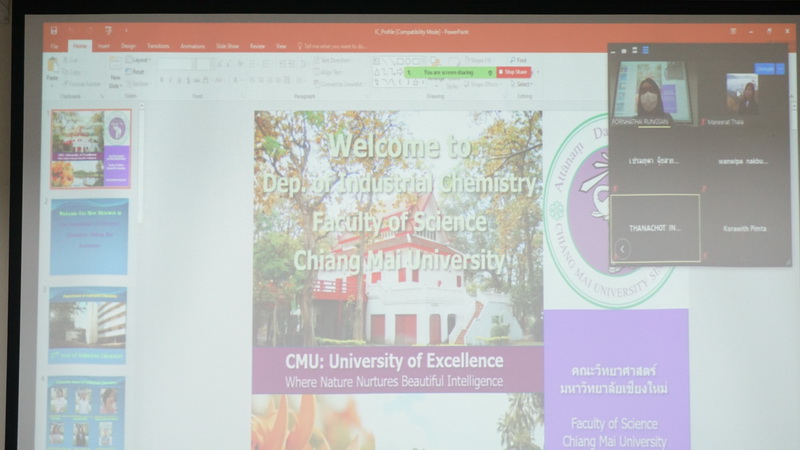
Task: Toggle Italic formatting in Font group
Action: 170,80
